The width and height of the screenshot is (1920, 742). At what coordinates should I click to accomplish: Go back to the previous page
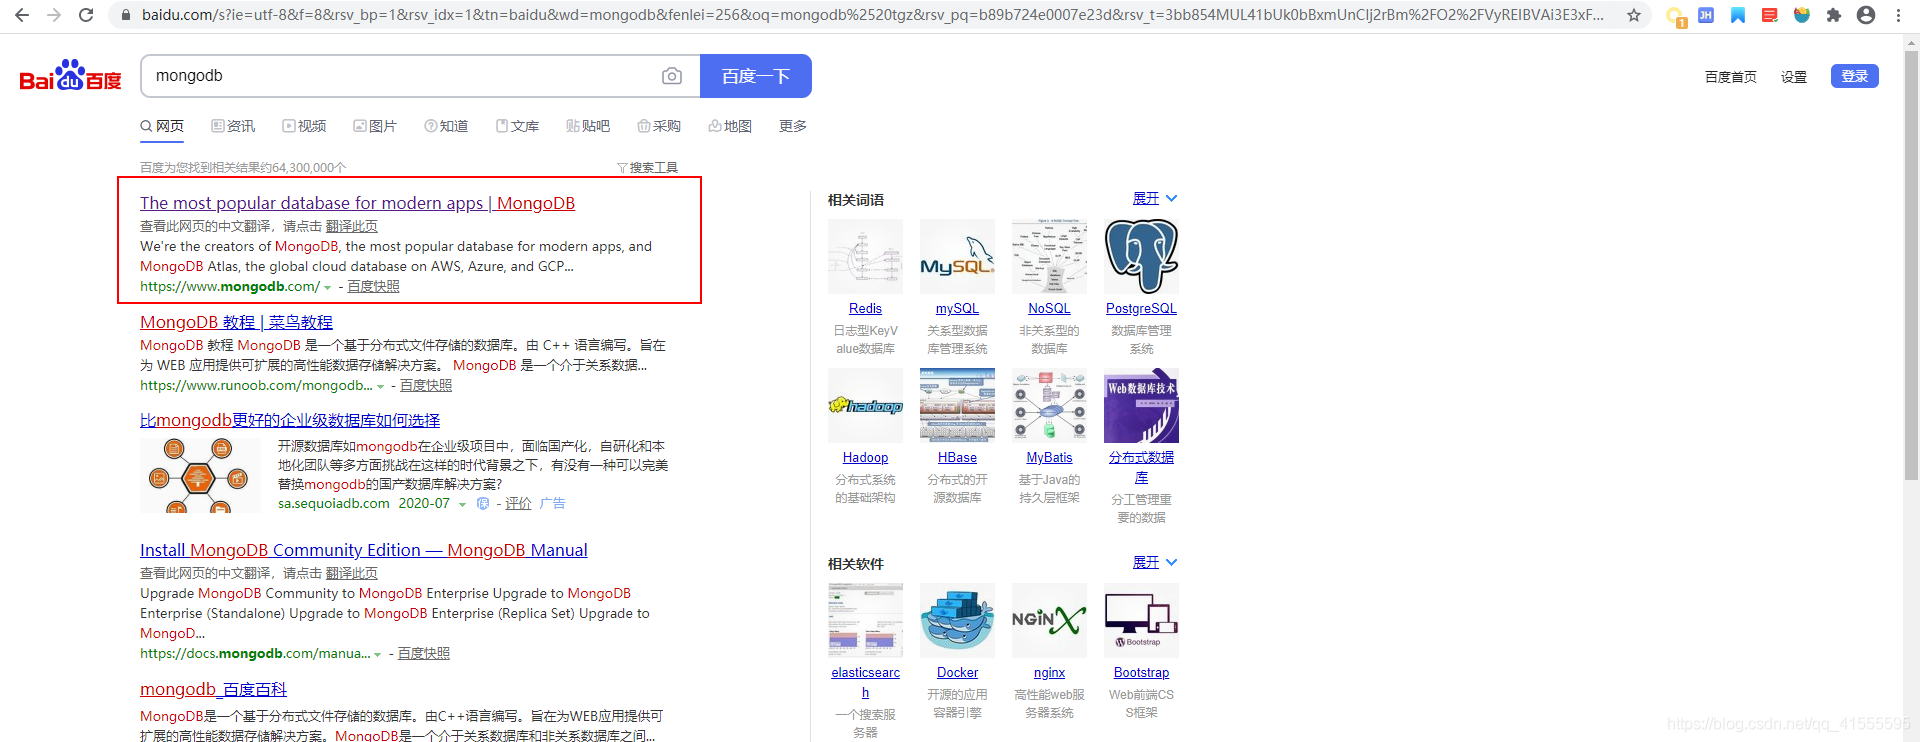click(22, 15)
